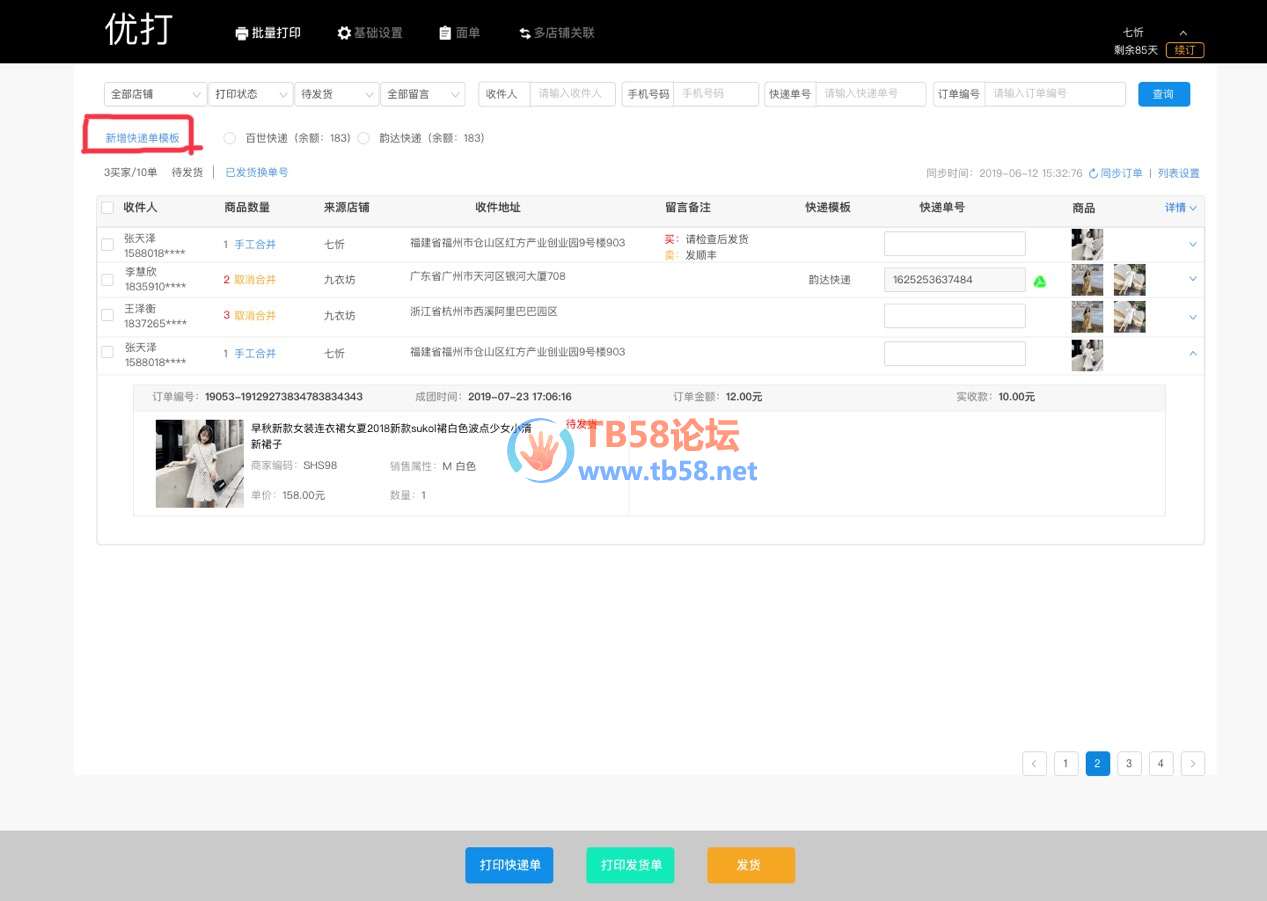
Task: Open the 打印状态 dropdown
Action: point(251,94)
